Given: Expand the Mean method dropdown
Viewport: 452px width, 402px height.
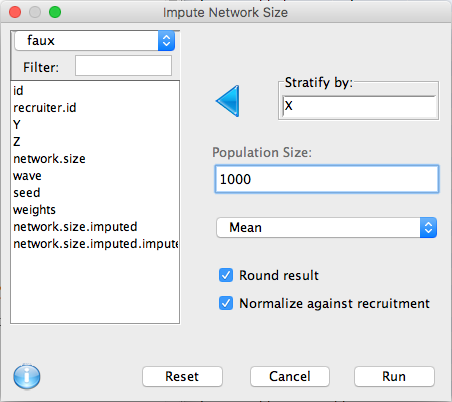Looking at the screenshot, I should coord(327,228).
